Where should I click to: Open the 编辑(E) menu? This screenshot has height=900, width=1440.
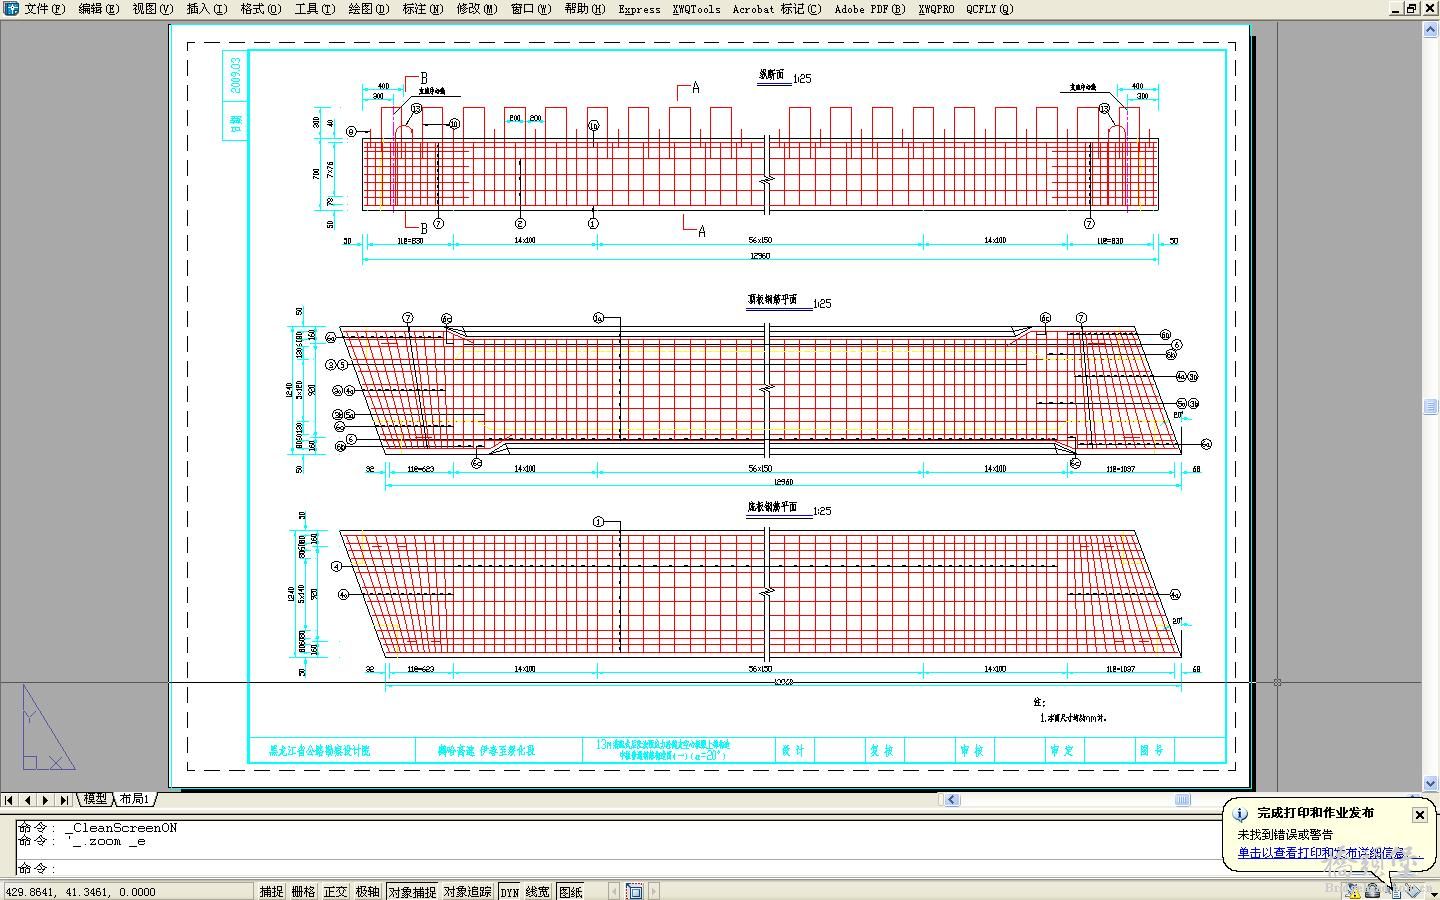[x=98, y=9]
